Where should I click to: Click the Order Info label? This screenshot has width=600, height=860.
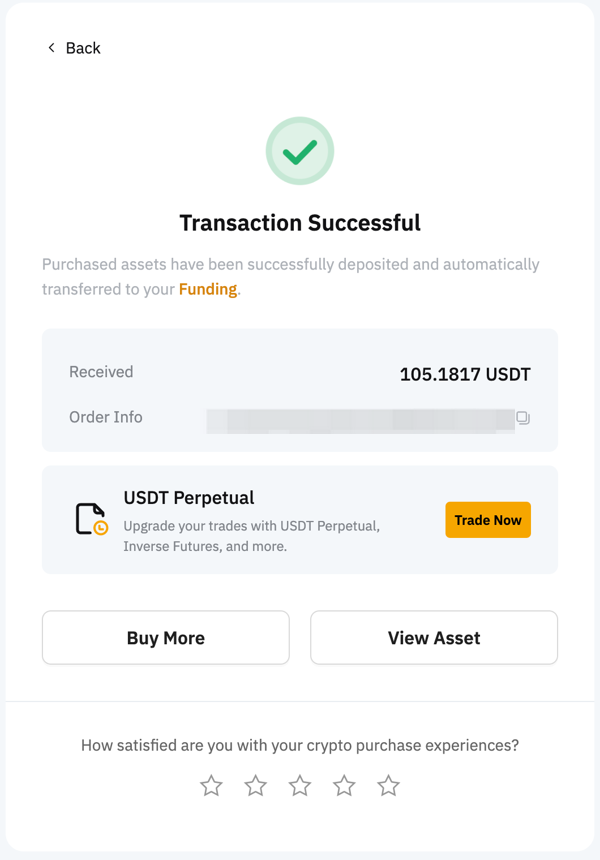point(106,417)
